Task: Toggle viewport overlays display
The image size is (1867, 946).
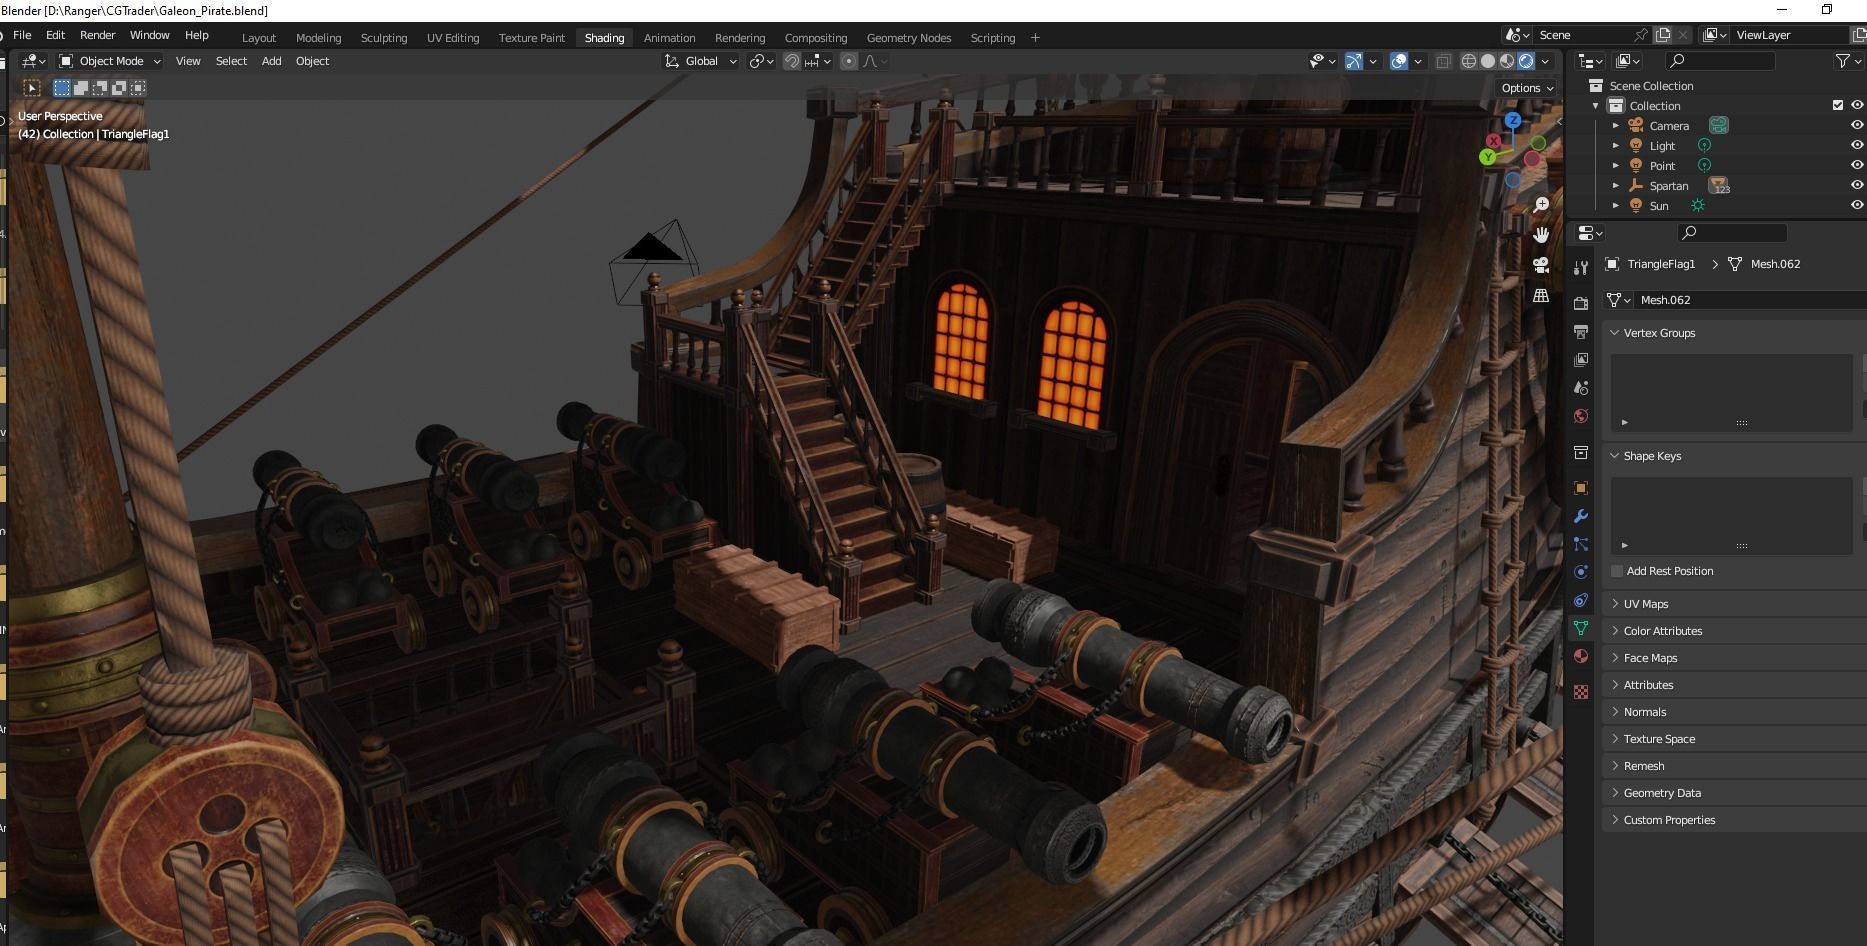Action: click(1399, 61)
